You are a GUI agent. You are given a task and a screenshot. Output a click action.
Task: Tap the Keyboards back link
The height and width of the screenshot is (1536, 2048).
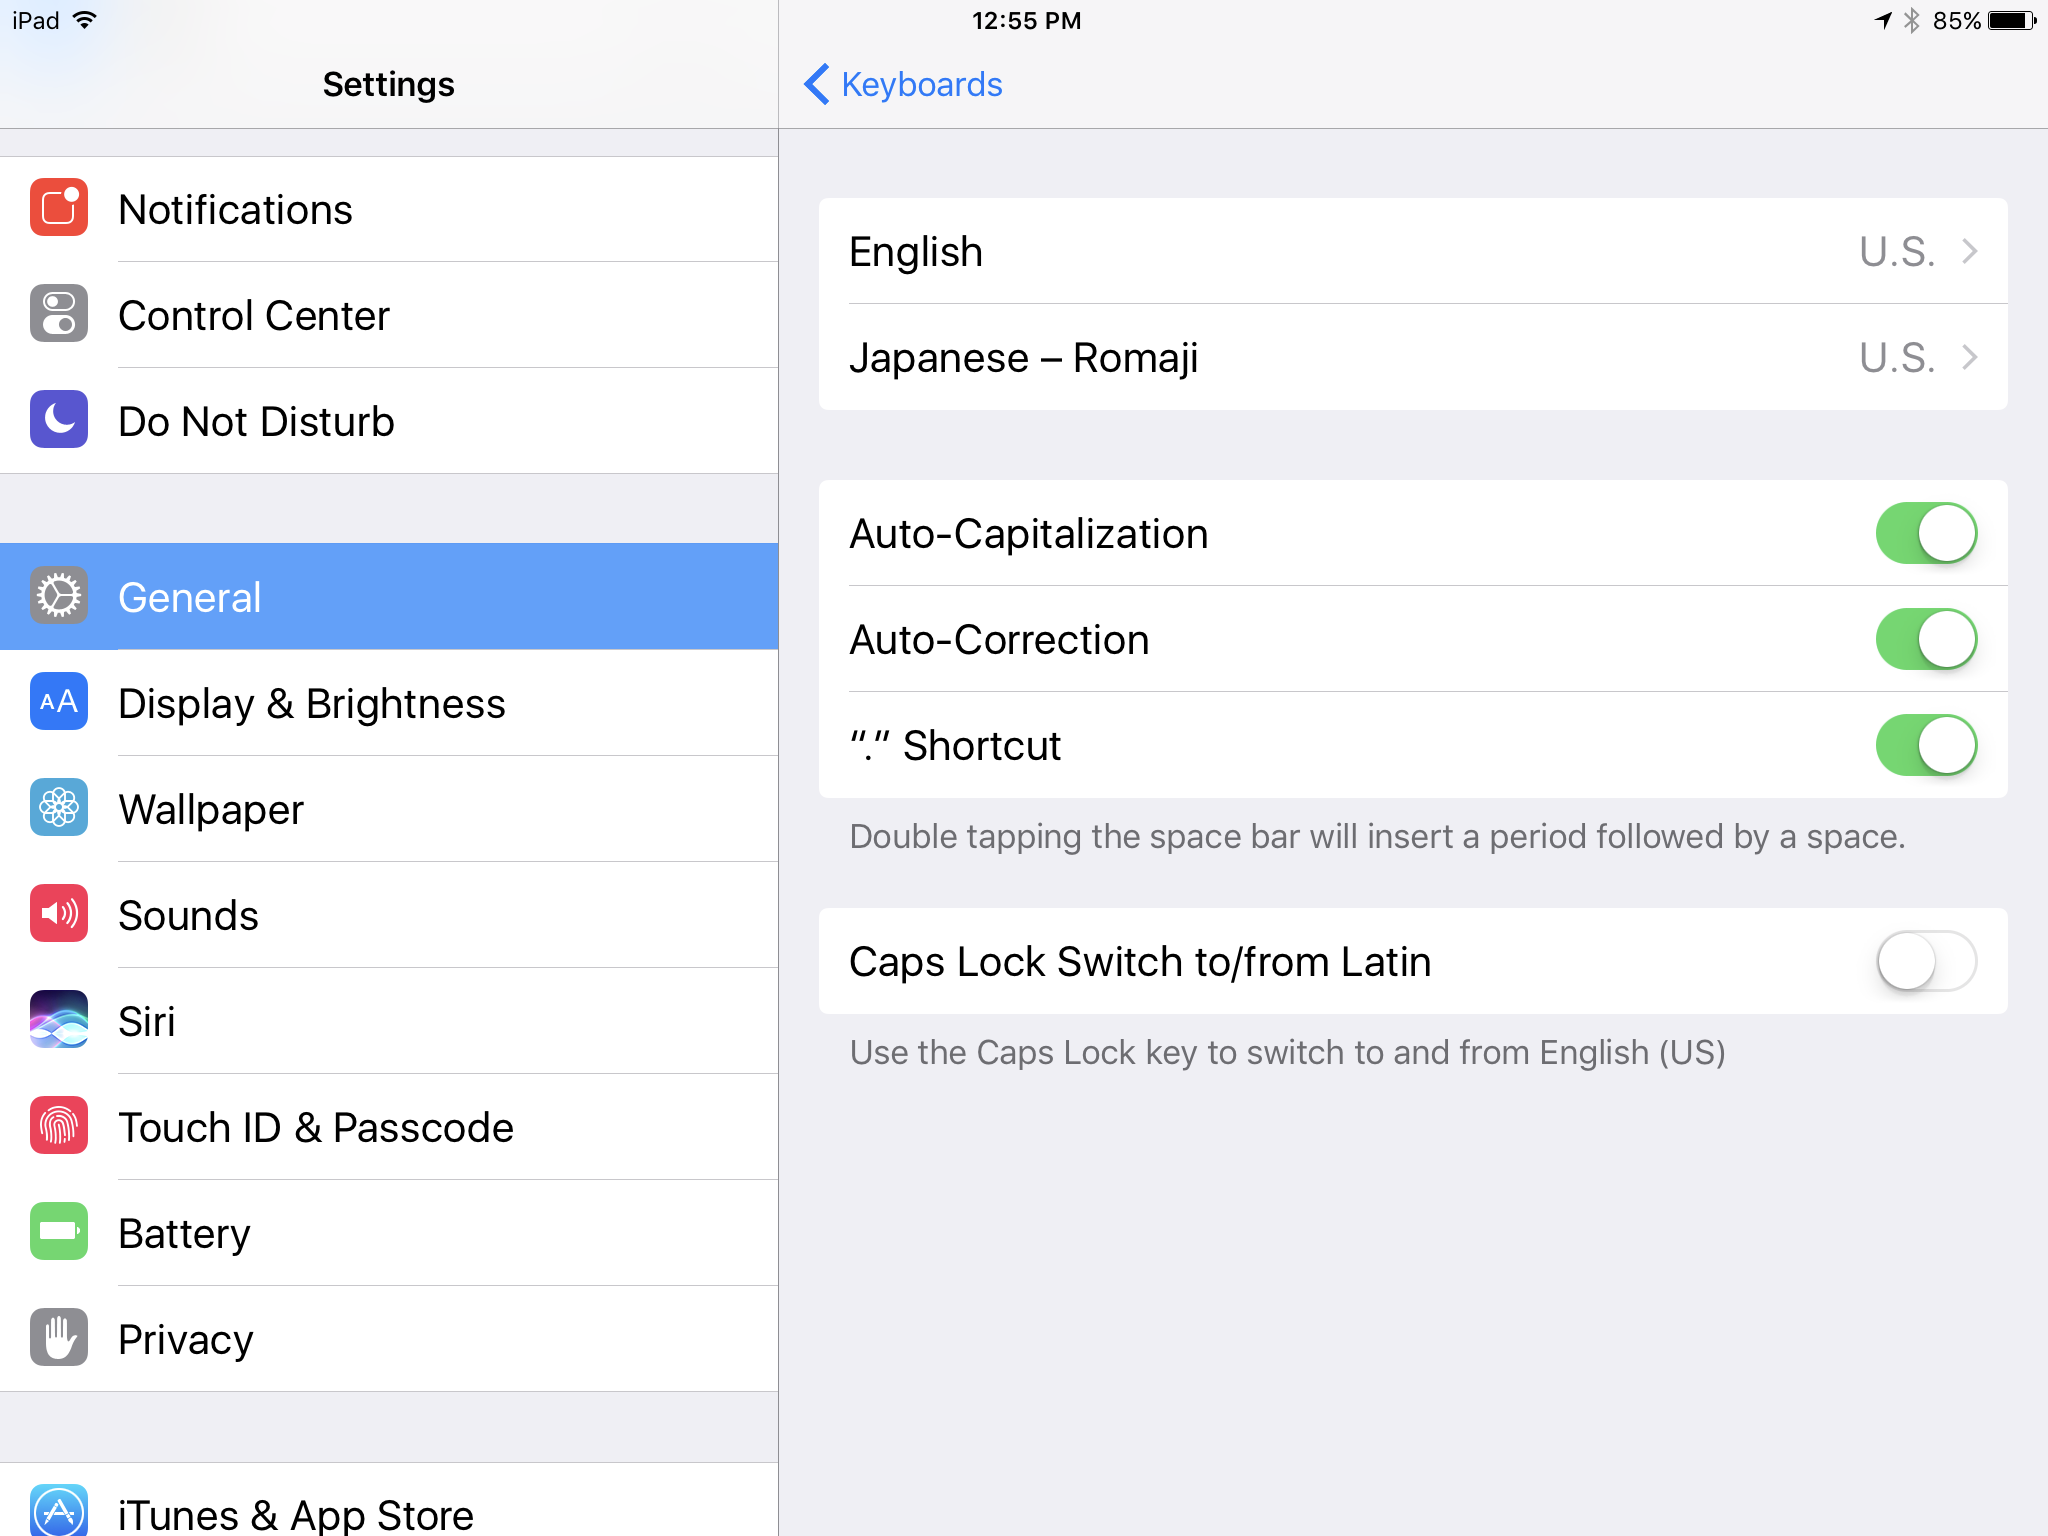pyautogui.click(x=921, y=85)
